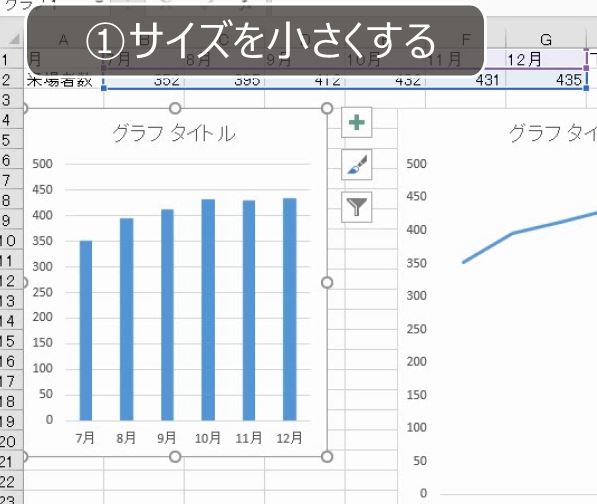Select the 11月 bar in the chart
Screen dimensions: 597x504
[249, 310]
